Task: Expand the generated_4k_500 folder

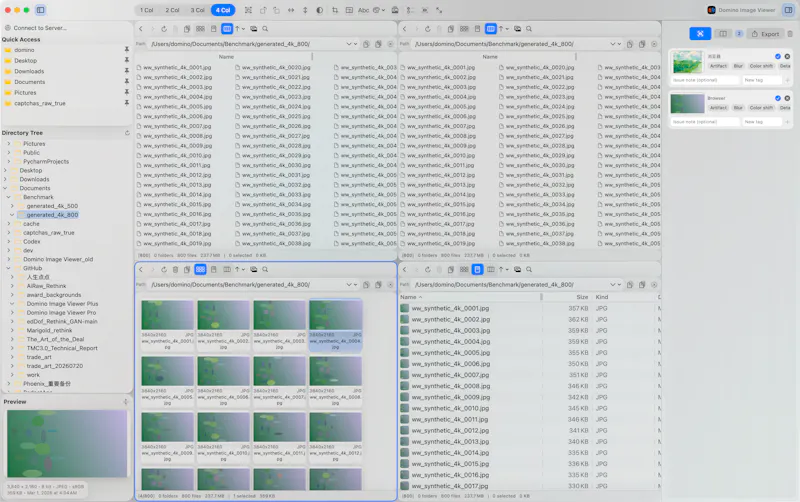Action: [x=12, y=206]
